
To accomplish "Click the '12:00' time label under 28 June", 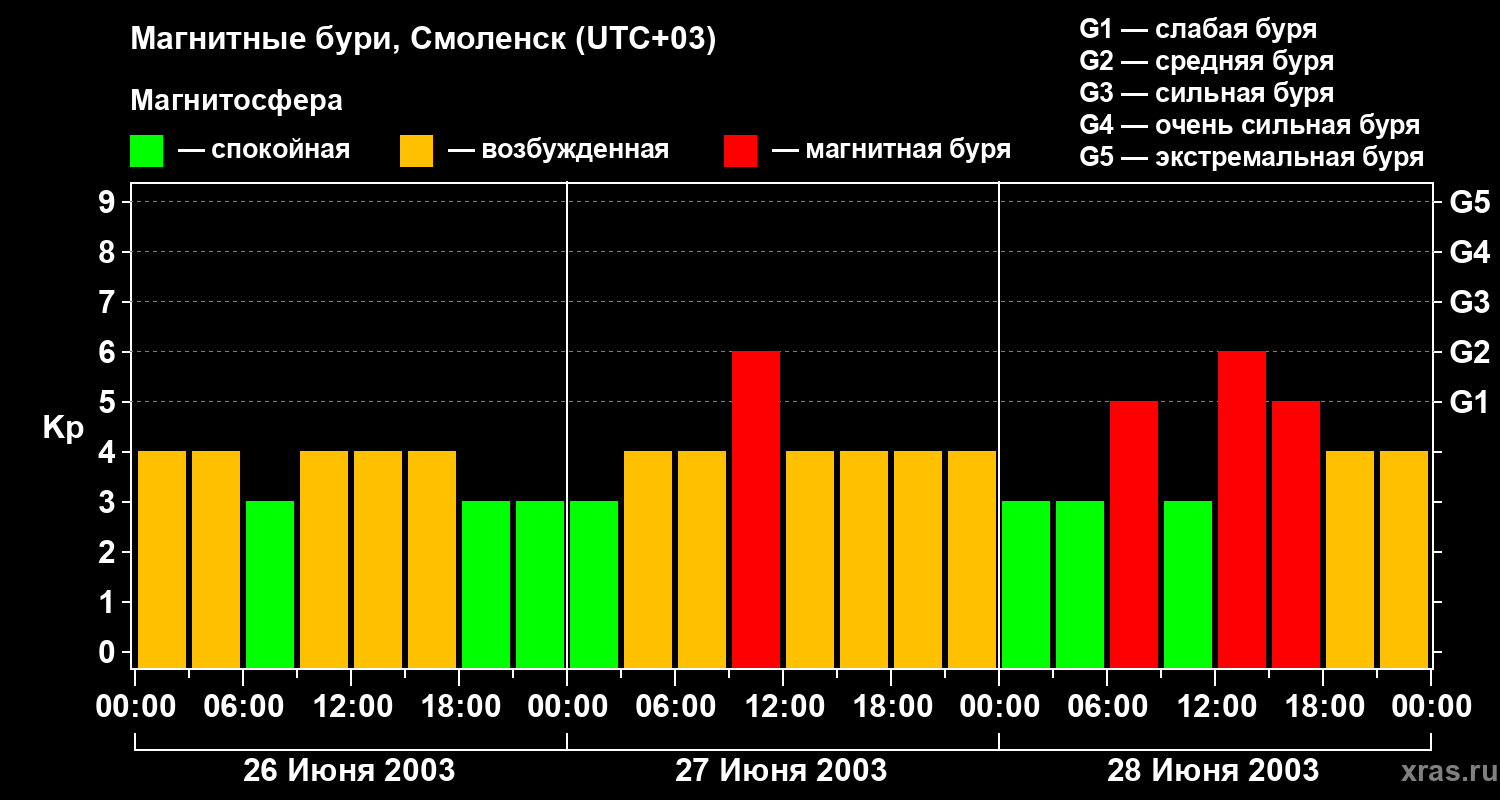I will click(1215, 707).
